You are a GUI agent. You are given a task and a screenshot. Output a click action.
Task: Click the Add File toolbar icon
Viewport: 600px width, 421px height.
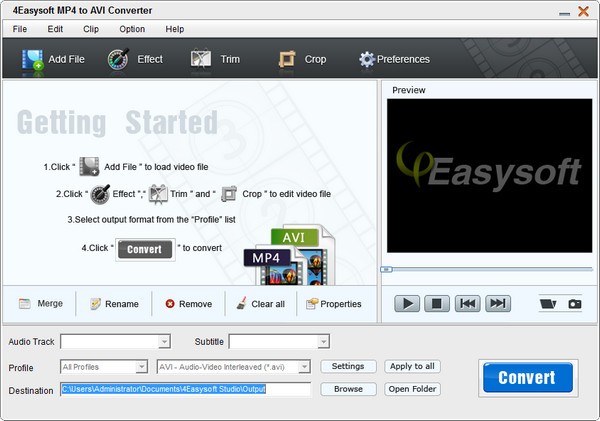[x=32, y=59]
